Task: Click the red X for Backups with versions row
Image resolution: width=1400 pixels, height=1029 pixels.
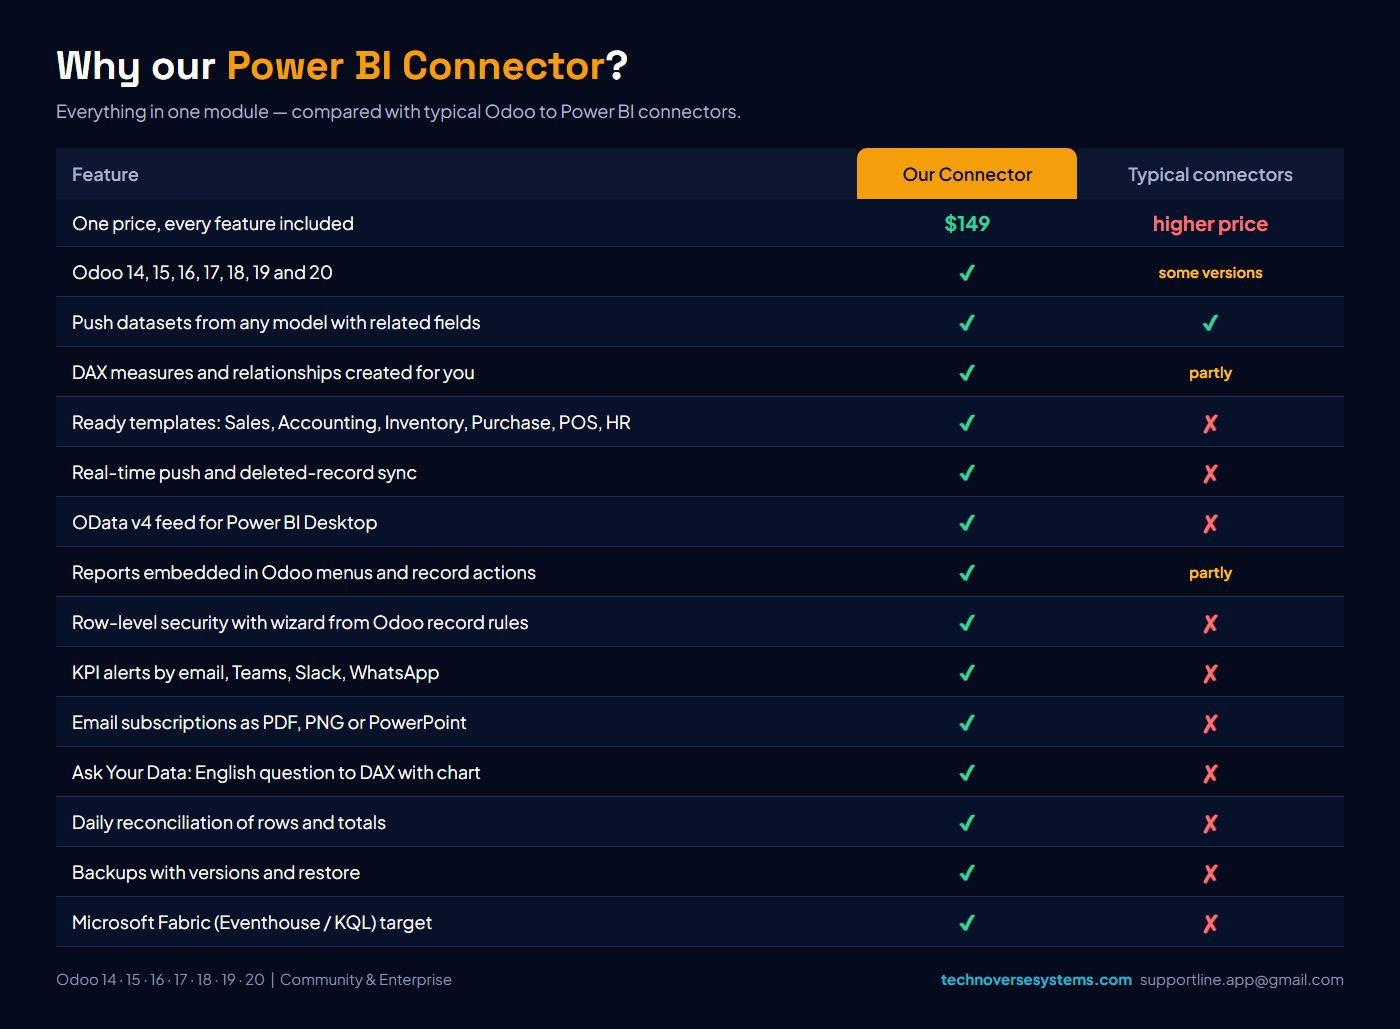Action: (1210, 873)
